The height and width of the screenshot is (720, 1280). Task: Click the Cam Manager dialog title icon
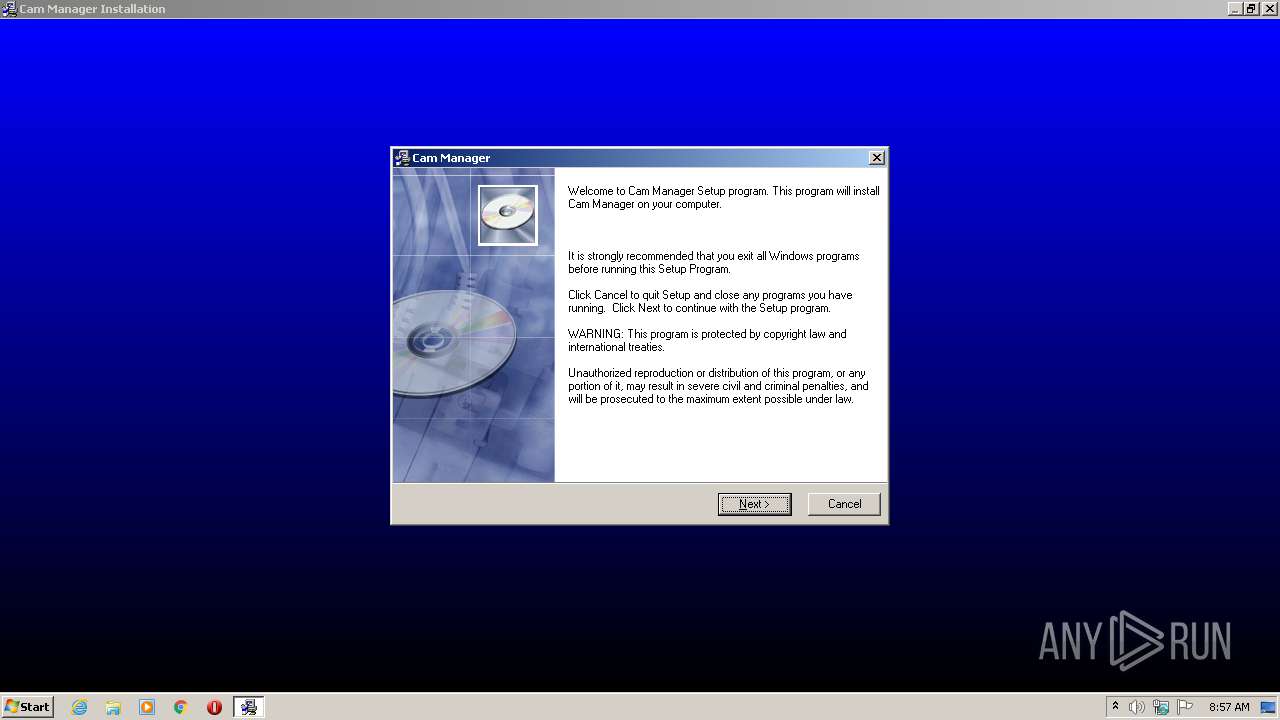(402, 158)
